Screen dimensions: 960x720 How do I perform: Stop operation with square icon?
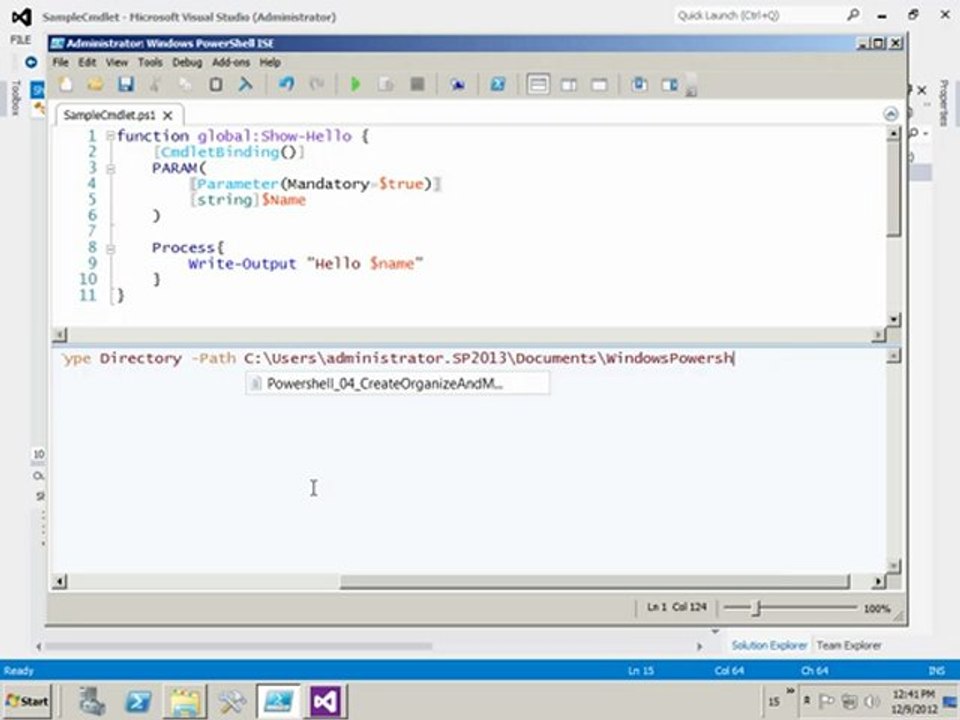[x=418, y=84]
